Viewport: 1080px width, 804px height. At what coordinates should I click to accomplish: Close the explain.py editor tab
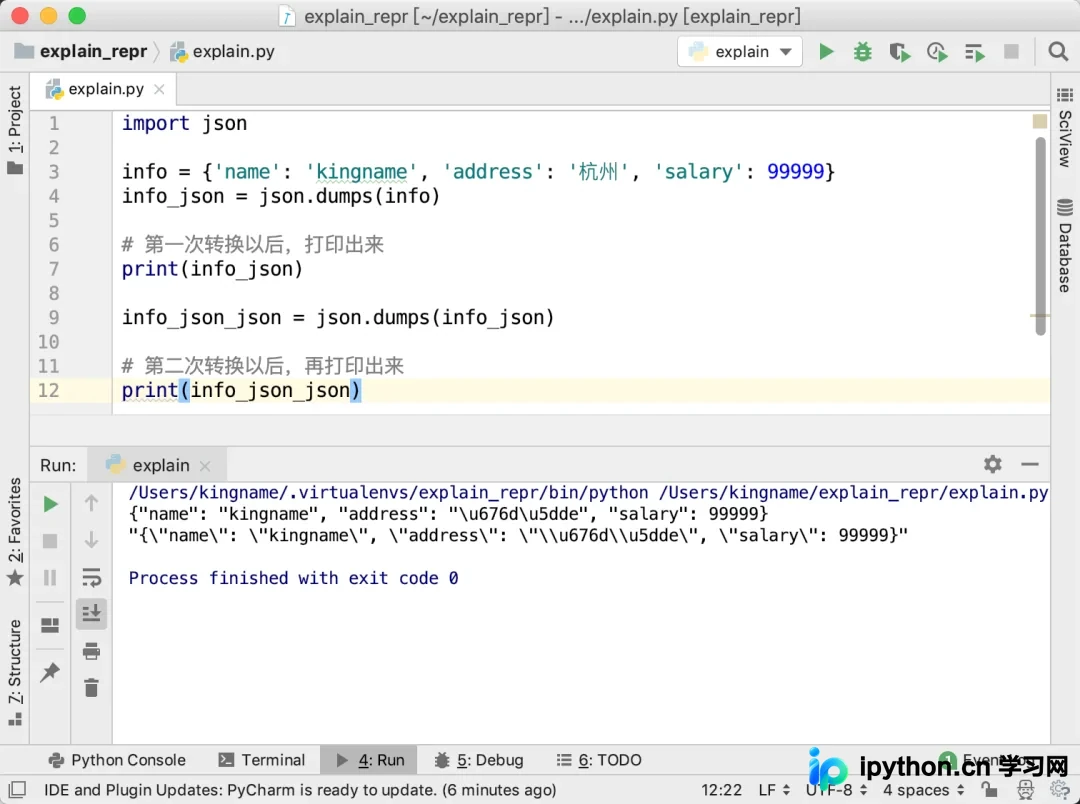[x=159, y=90]
